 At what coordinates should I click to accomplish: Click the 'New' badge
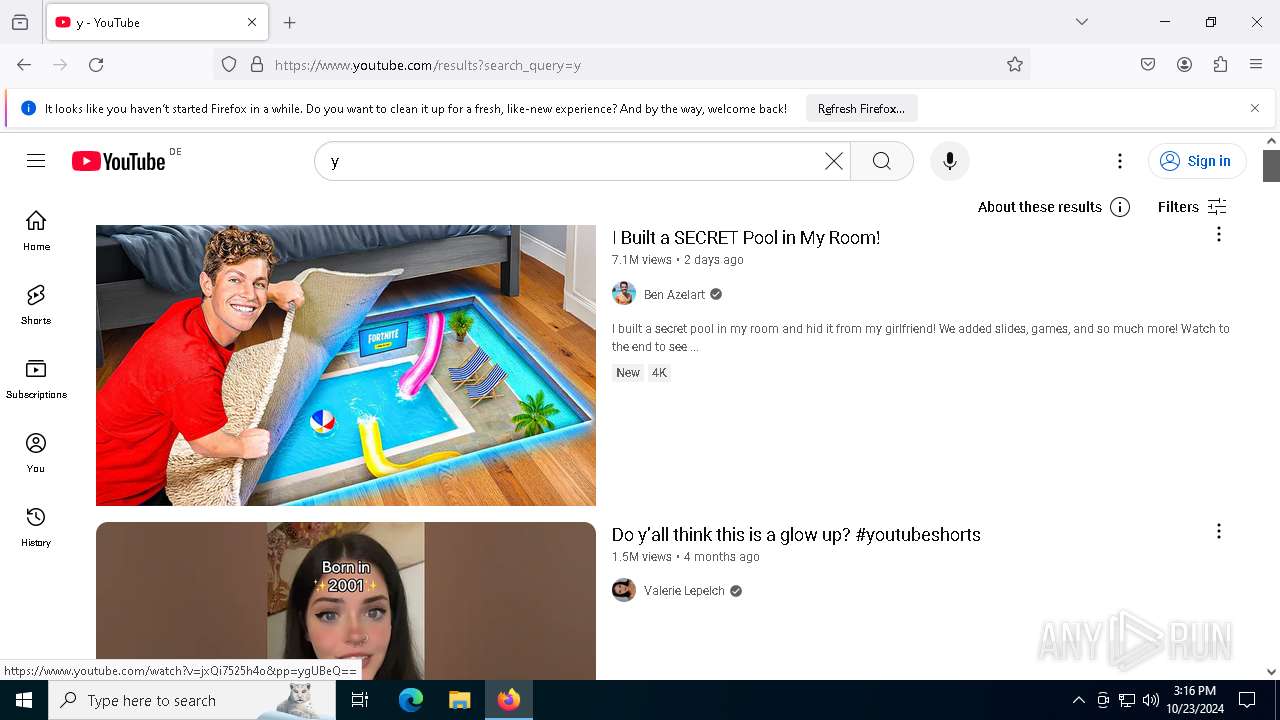(628, 373)
